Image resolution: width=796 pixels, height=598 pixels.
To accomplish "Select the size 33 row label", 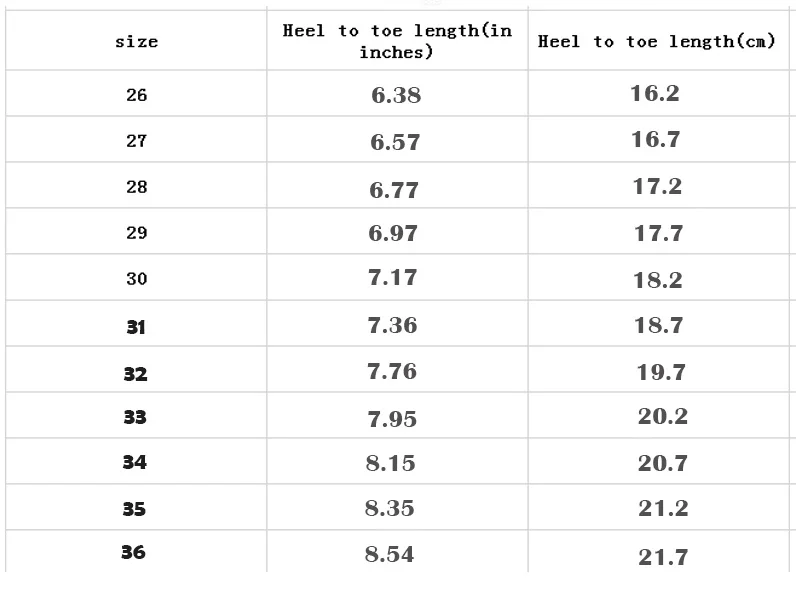I will click(x=135, y=417).
